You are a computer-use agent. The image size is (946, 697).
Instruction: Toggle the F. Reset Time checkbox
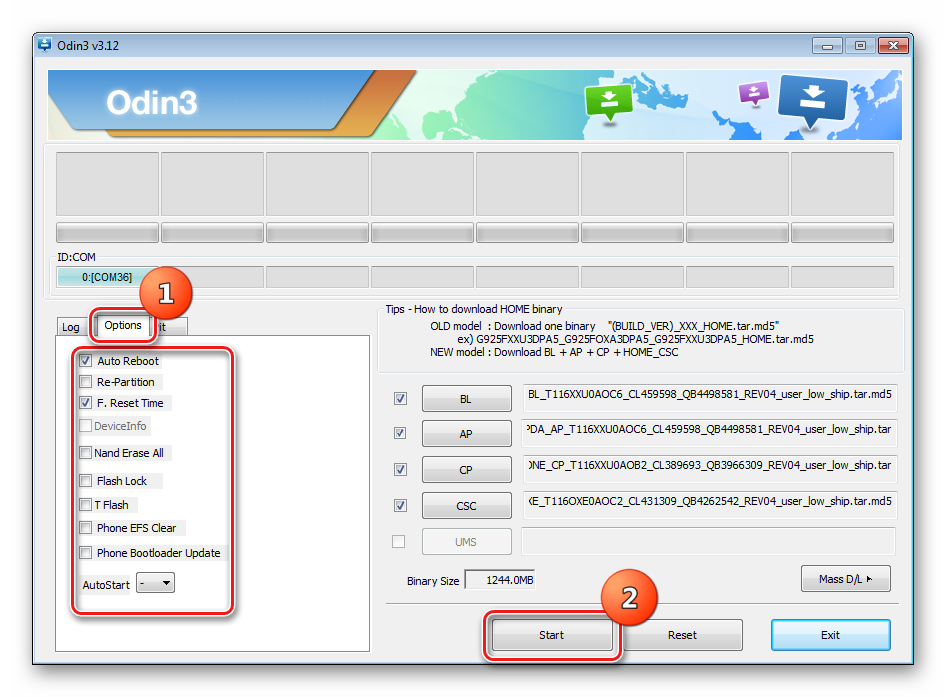(x=86, y=403)
